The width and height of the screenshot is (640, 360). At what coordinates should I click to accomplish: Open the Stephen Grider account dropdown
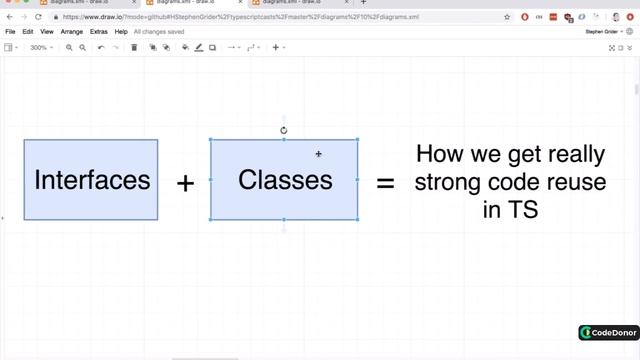pos(604,31)
